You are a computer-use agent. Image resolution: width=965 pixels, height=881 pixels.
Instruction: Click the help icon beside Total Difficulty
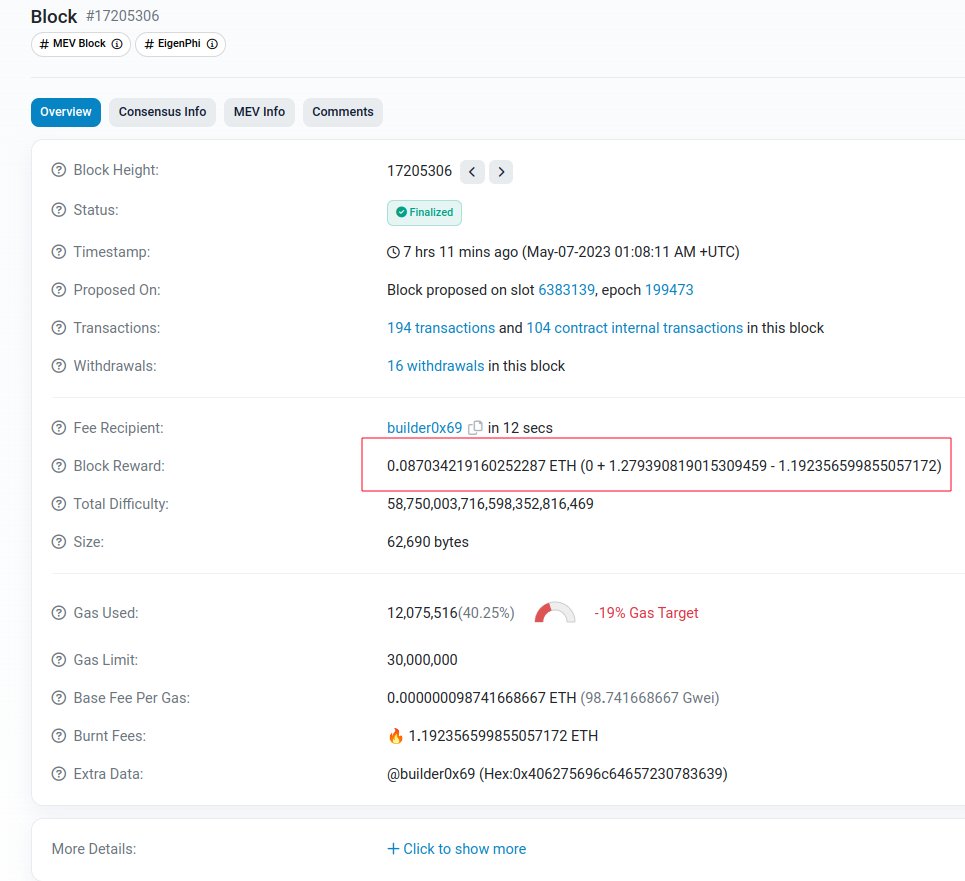58,504
